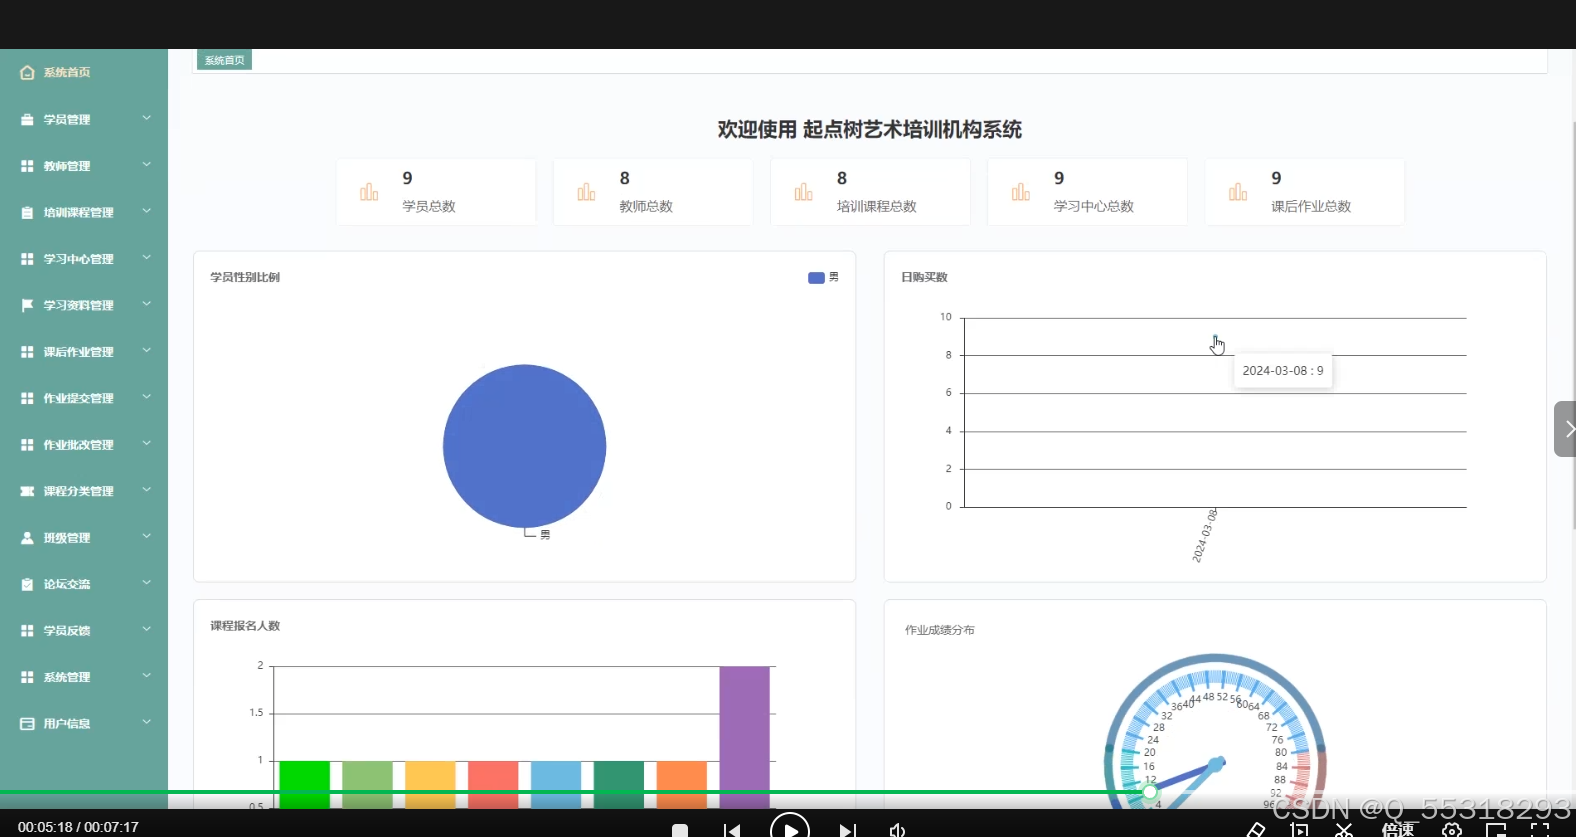Click the purple bar in 课程报名人数 chart

tap(745, 737)
